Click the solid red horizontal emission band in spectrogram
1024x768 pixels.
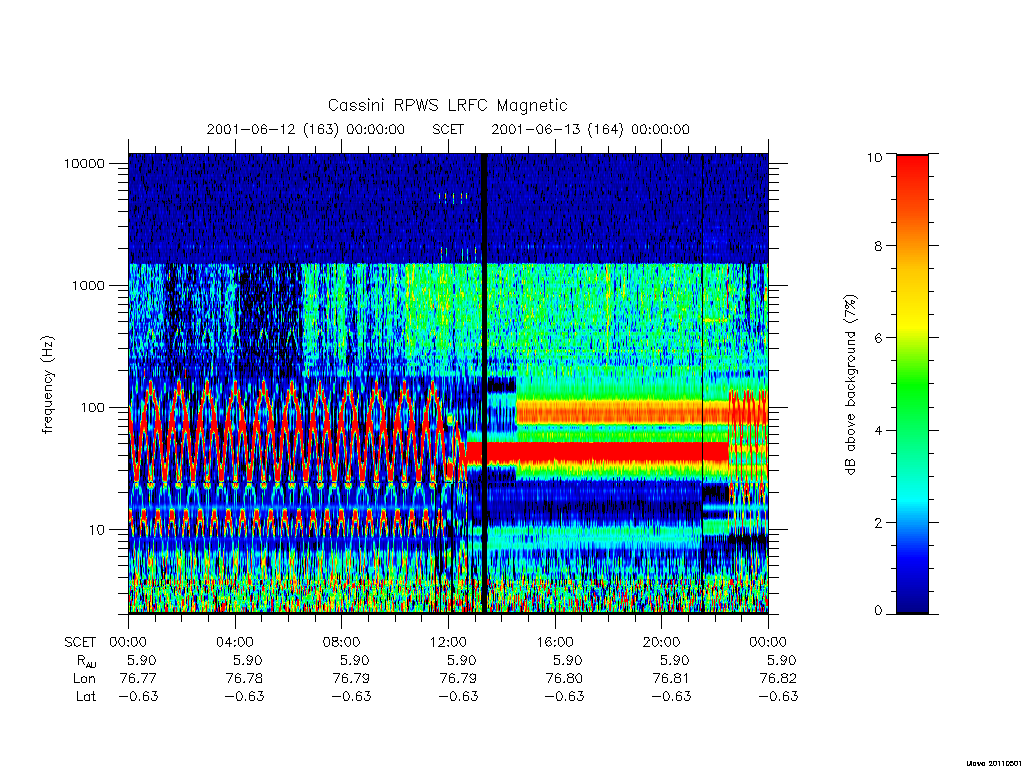tap(598, 452)
